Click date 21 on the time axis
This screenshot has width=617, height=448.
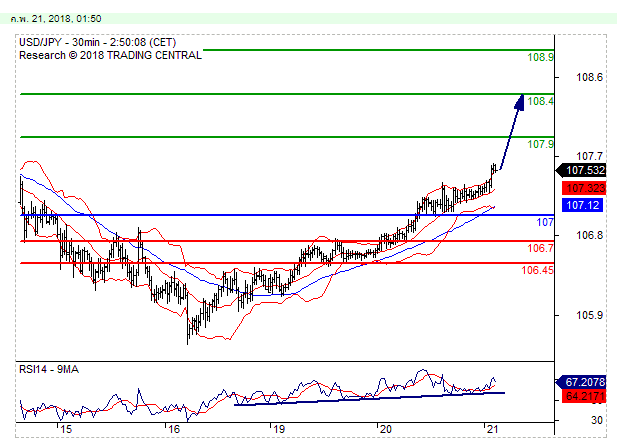coord(493,429)
